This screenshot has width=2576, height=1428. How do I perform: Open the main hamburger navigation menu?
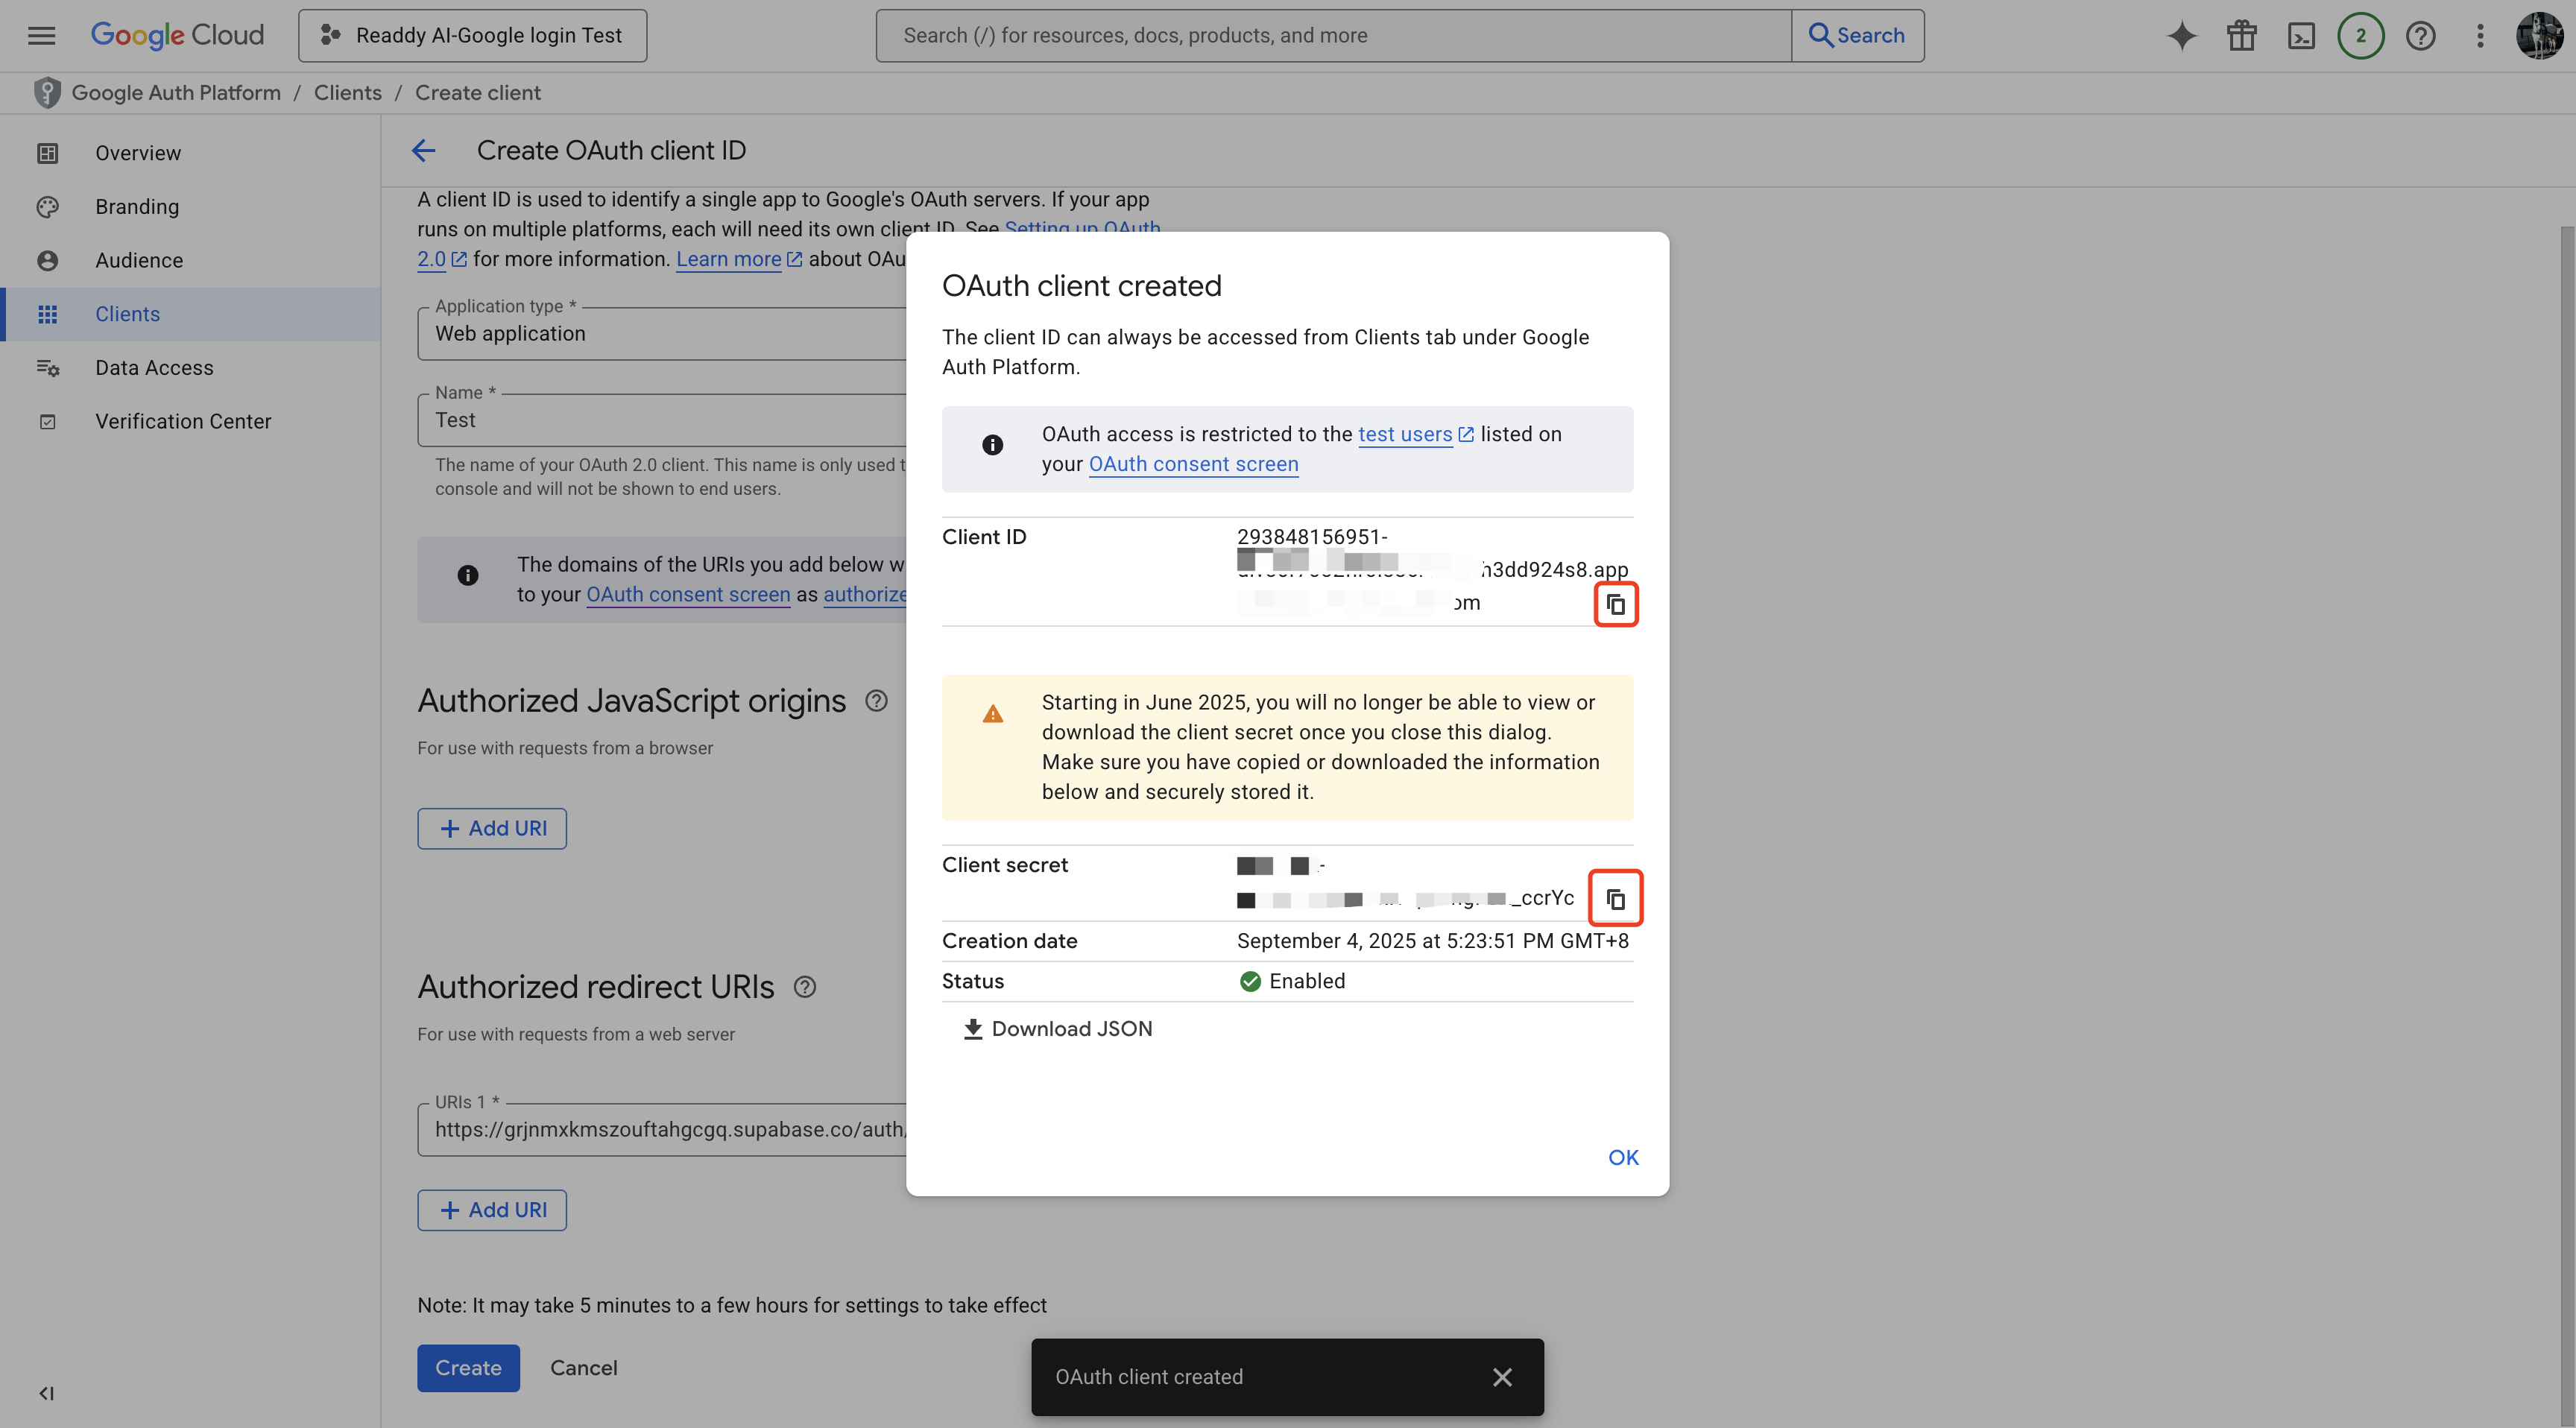(41, 36)
